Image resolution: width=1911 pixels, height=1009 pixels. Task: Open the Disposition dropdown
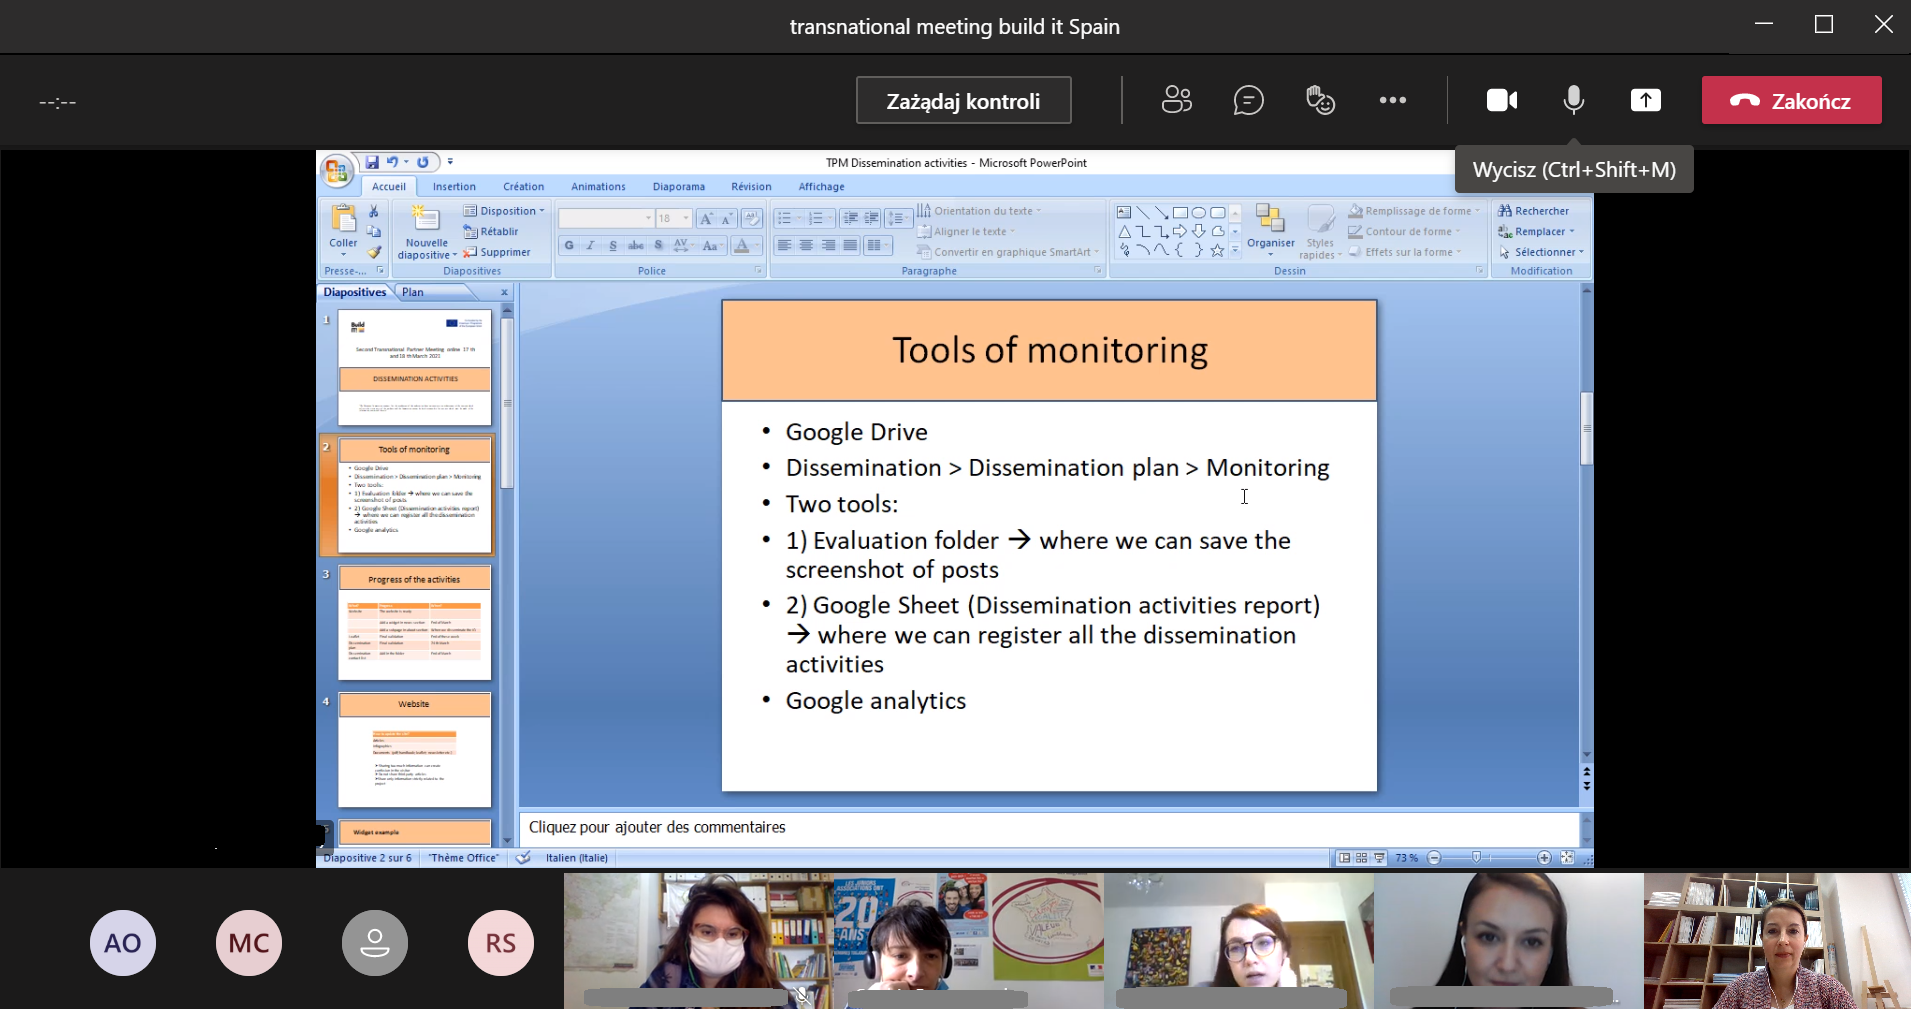(504, 211)
